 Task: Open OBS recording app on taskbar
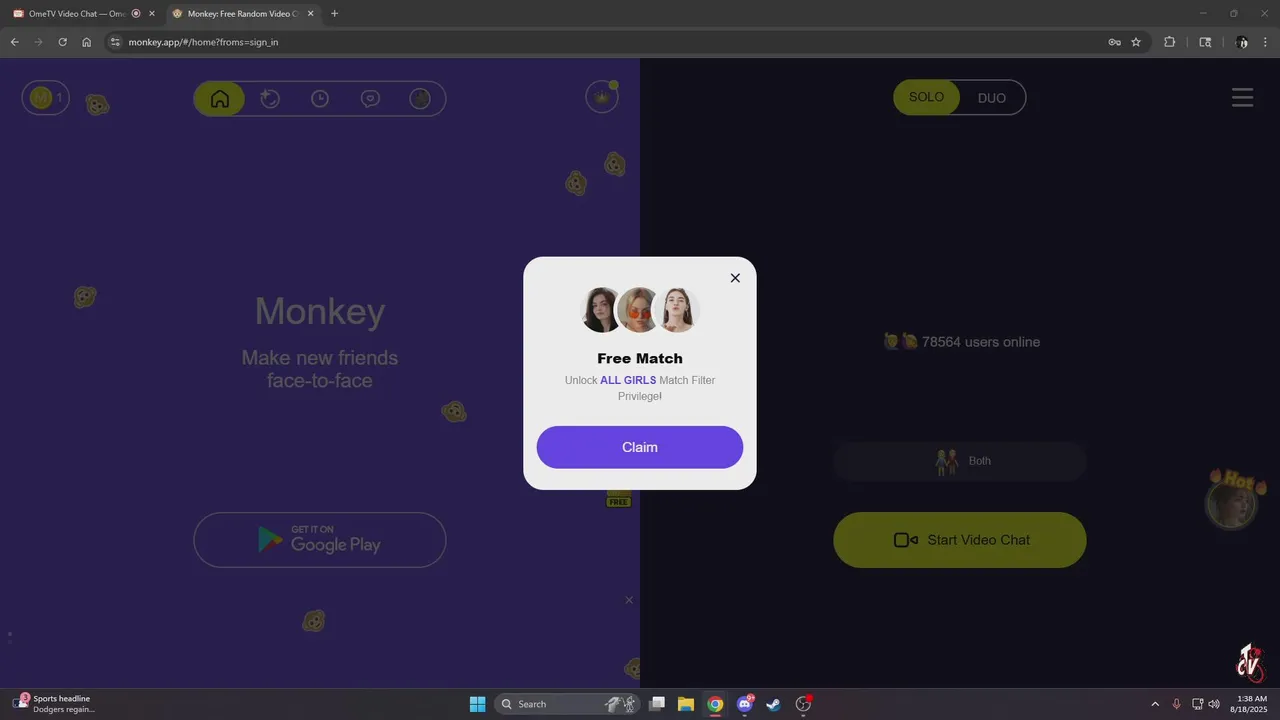pos(803,704)
